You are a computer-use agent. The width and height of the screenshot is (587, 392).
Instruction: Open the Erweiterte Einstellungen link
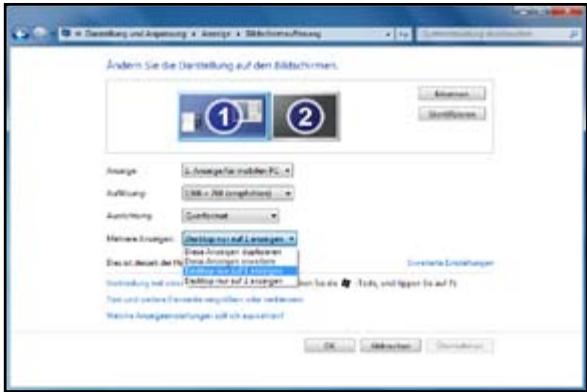(x=450, y=263)
